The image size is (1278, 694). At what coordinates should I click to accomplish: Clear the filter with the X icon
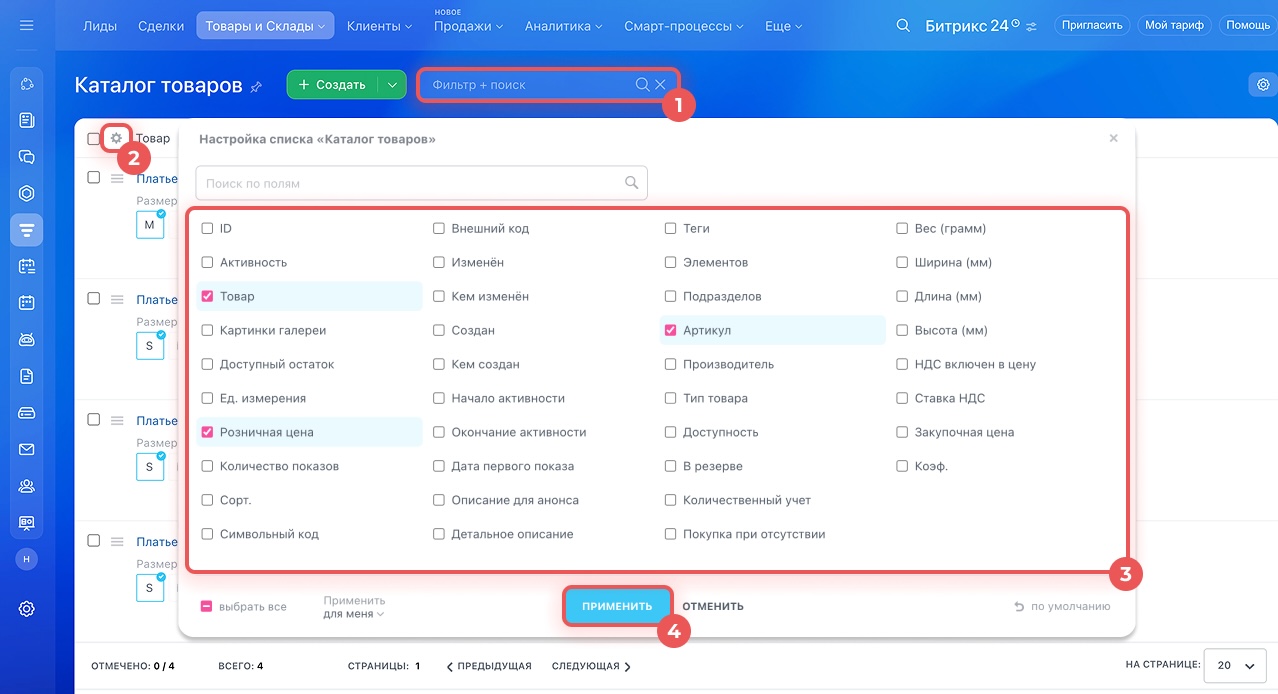coord(660,85)
